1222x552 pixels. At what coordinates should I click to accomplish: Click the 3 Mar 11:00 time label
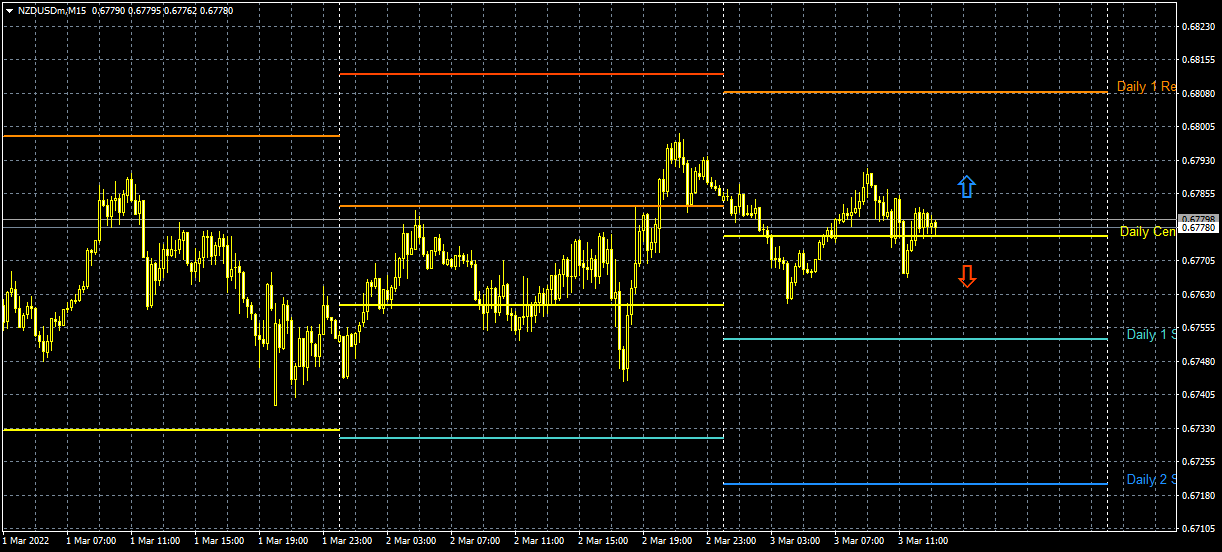coord(923,541)
